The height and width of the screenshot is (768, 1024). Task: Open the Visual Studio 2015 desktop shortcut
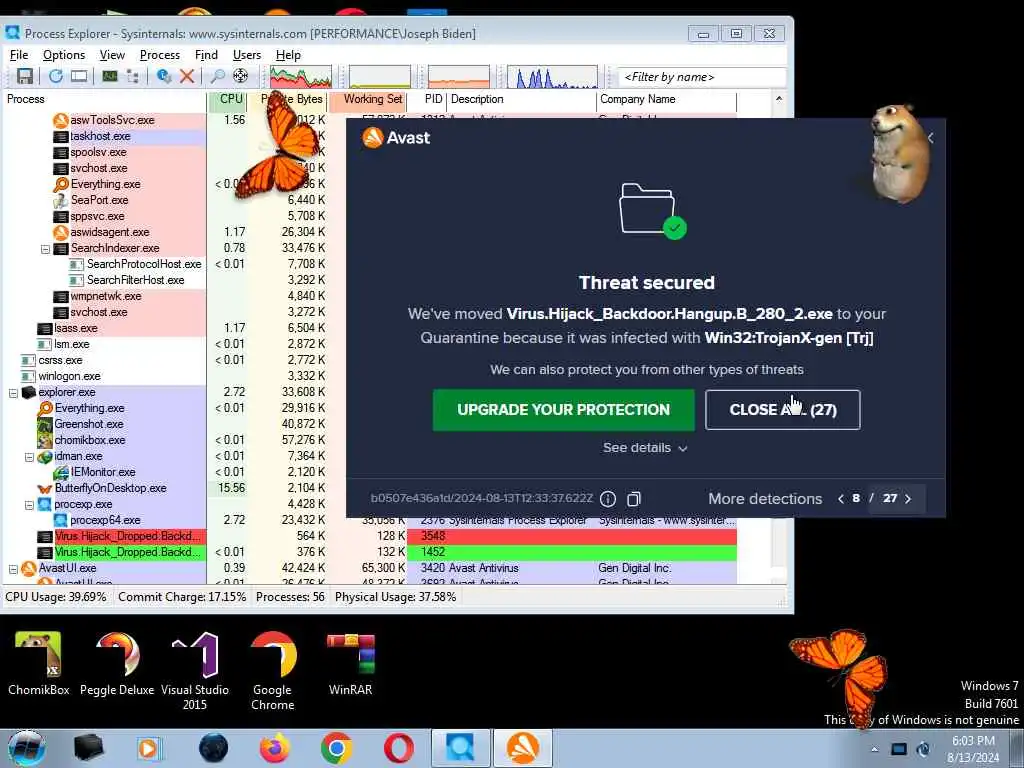(195, 671)
